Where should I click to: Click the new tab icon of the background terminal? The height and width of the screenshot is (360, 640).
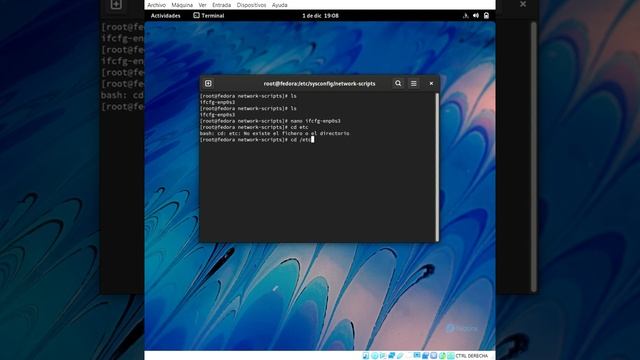click(116, 4)
